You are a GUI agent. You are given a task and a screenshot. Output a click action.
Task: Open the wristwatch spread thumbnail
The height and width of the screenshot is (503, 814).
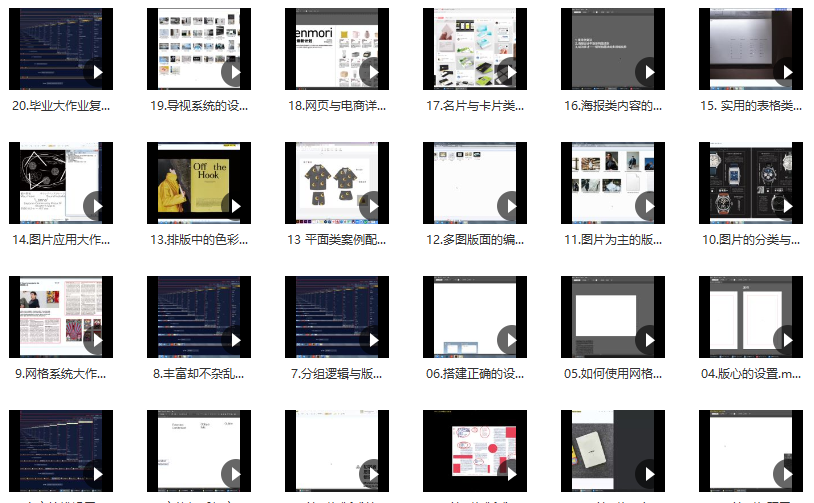tap(751, 183)
